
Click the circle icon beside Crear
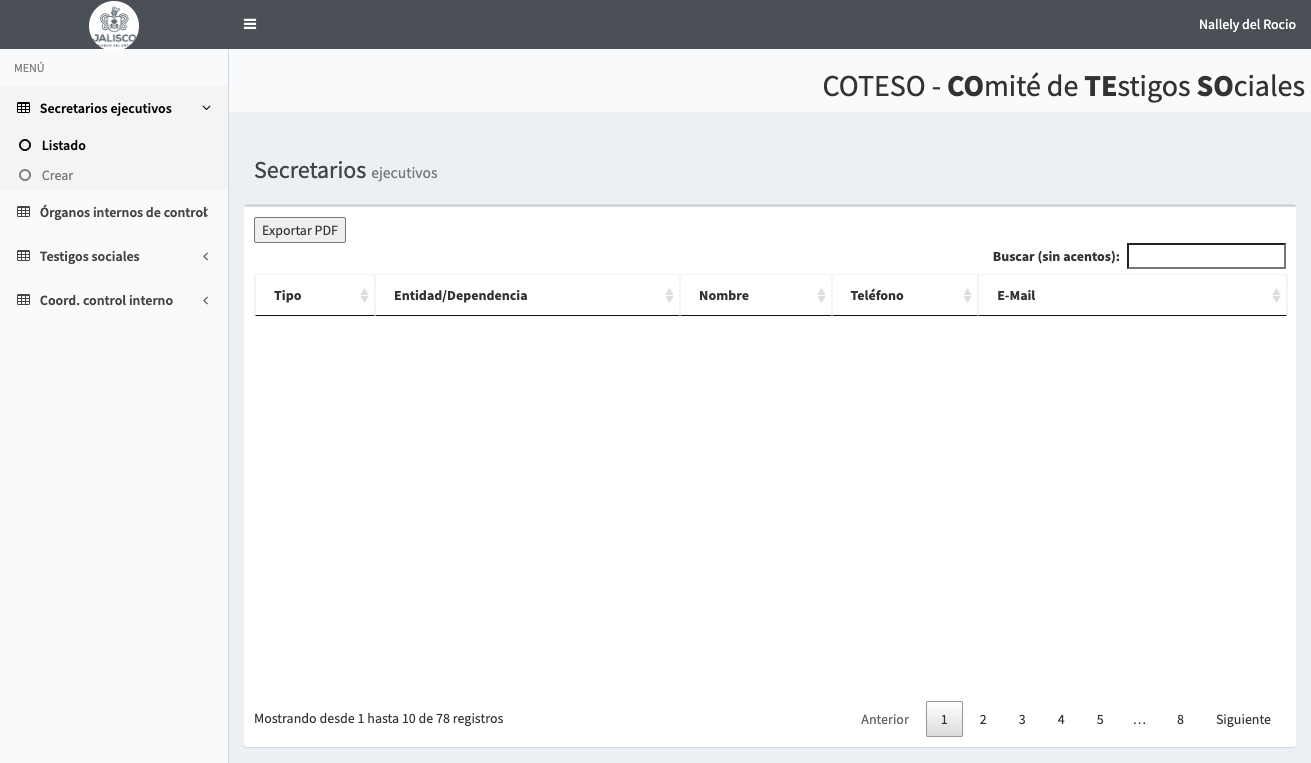click(x=26, y=175)
